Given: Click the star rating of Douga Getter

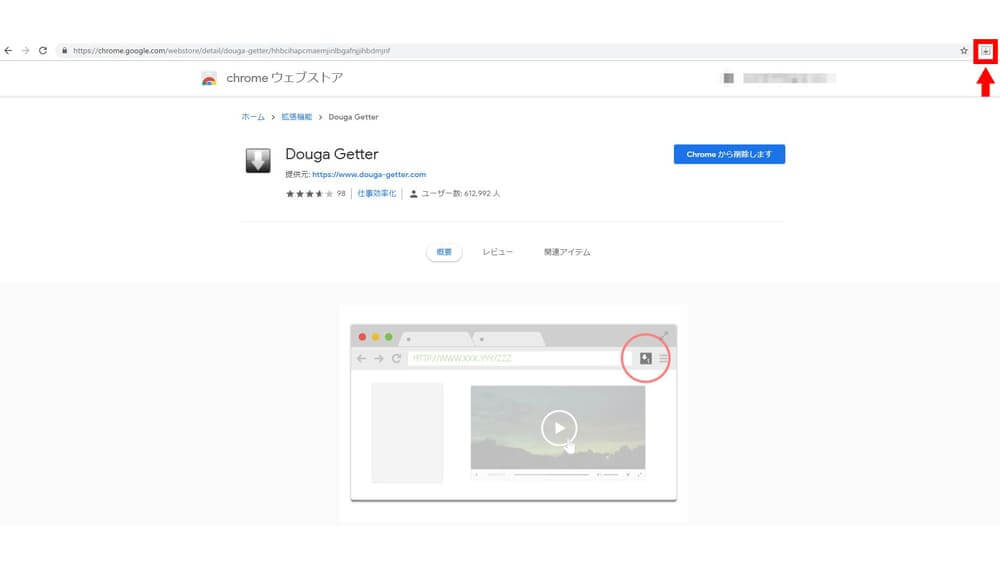Looking at the screenshot, I should point(309,194).
